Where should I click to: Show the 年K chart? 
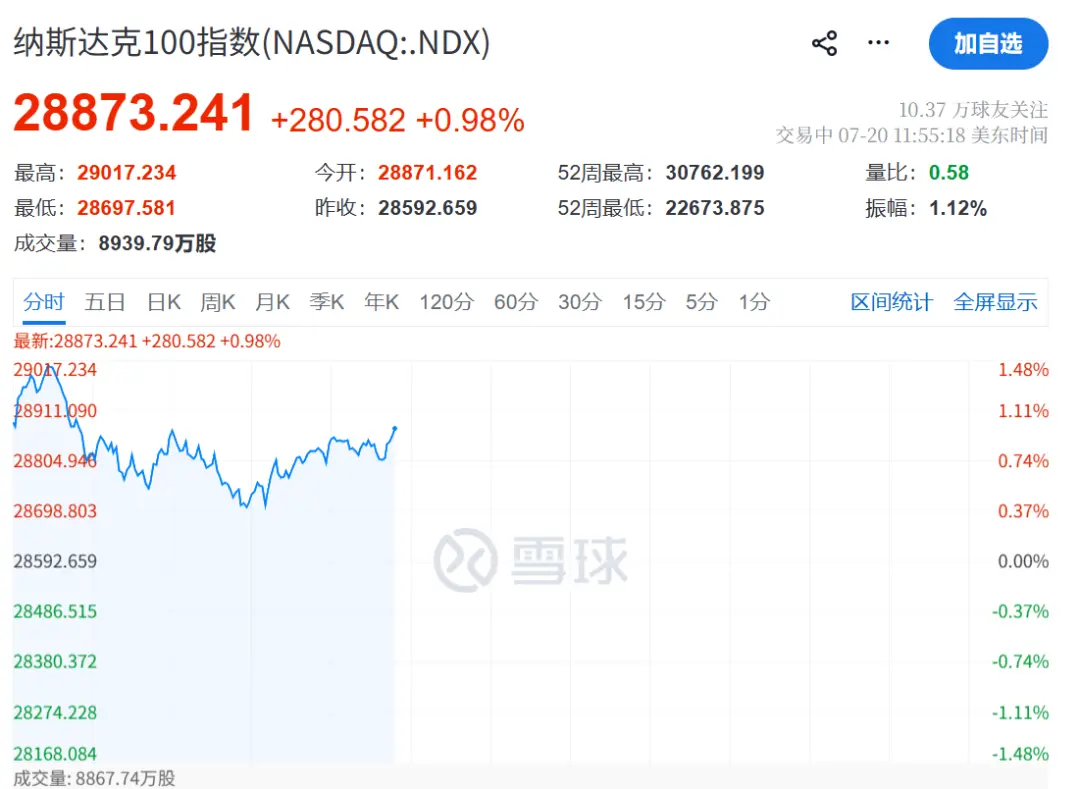pyautogui.click(x=382, y=302)
